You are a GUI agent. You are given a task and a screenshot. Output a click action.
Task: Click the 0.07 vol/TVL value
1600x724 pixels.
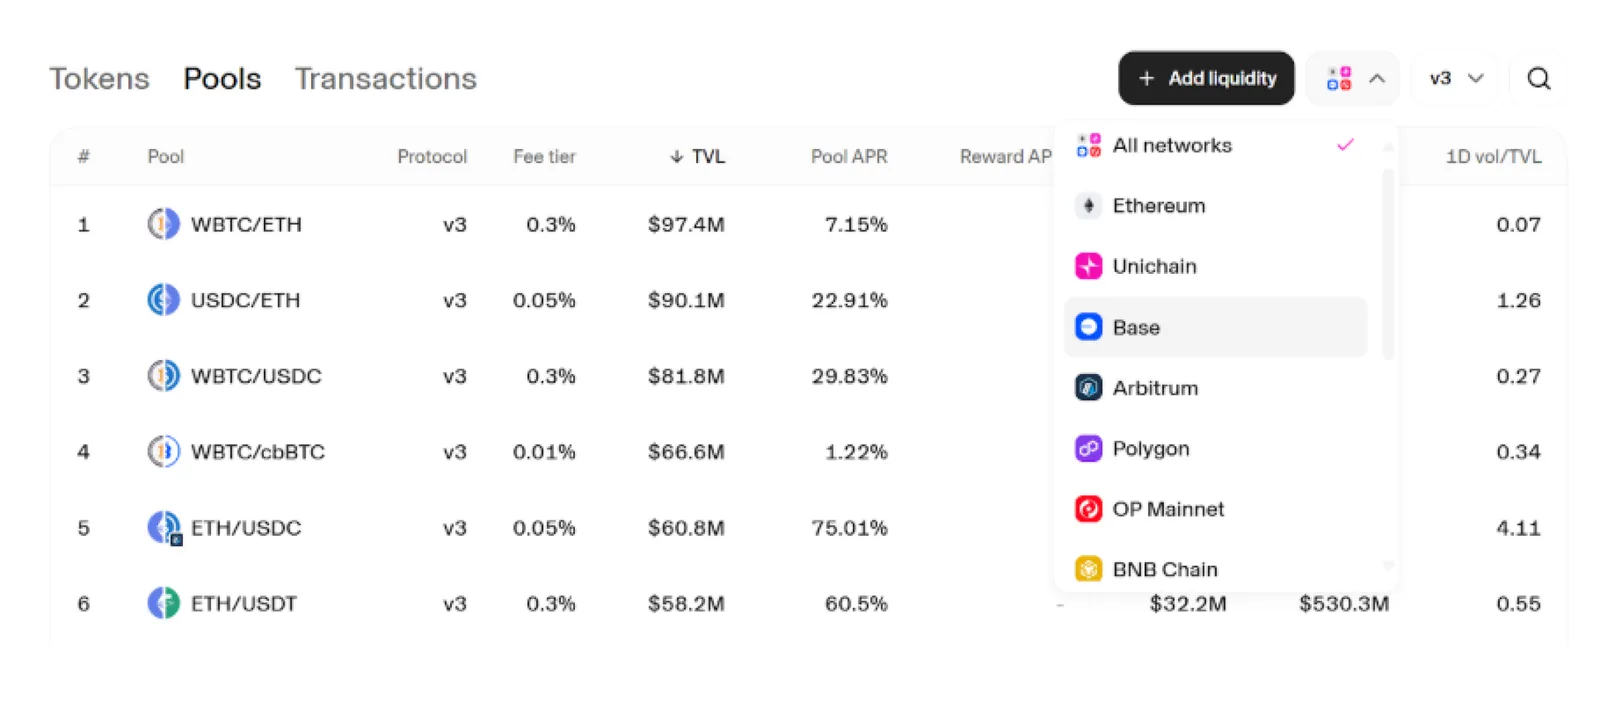coord(1518,224)
